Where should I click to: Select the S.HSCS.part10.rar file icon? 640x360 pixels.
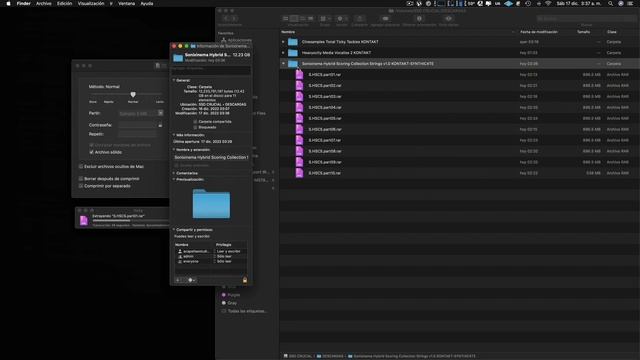299,173
